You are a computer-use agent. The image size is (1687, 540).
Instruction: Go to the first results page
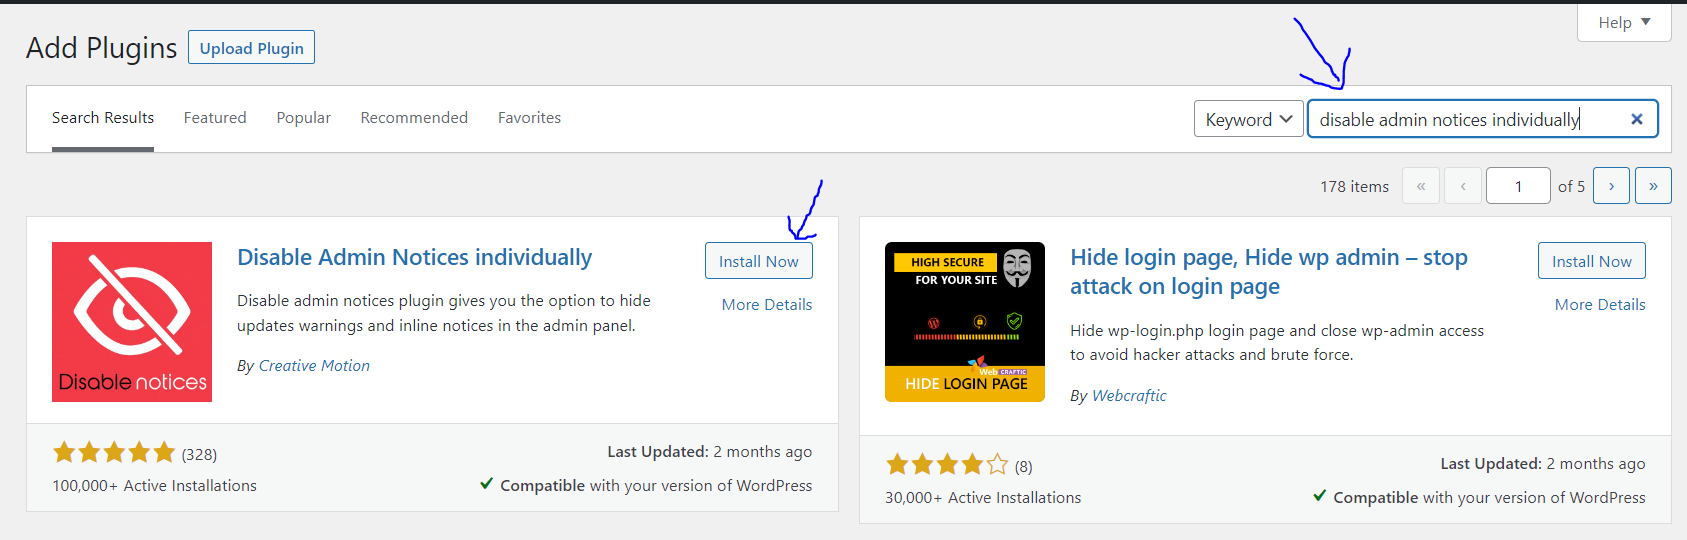(1421, 186)
